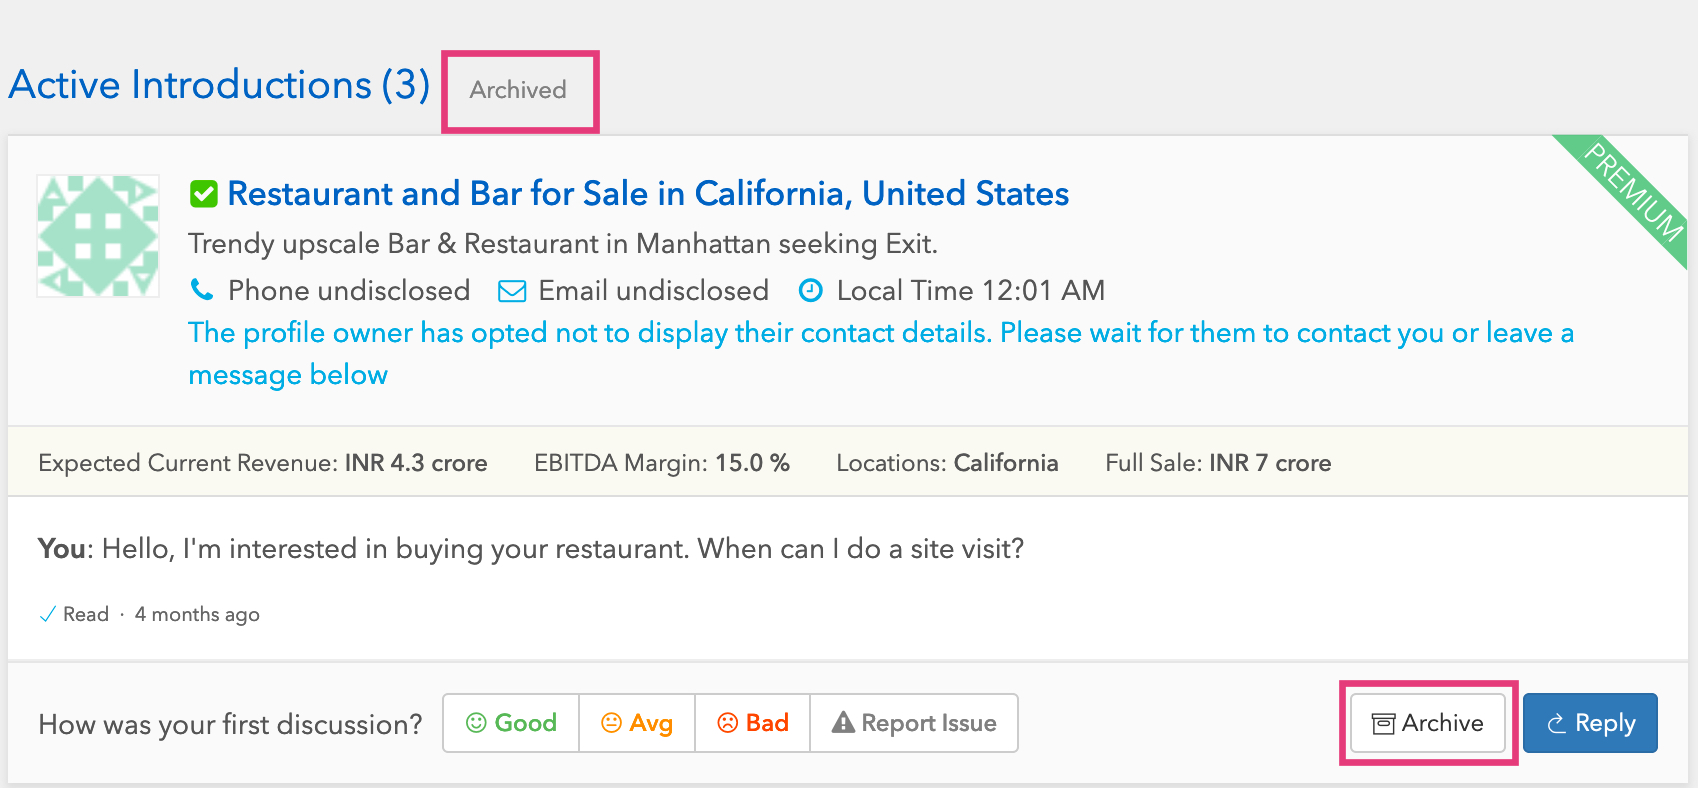Switch to the Archived tab

pos(518,90)
